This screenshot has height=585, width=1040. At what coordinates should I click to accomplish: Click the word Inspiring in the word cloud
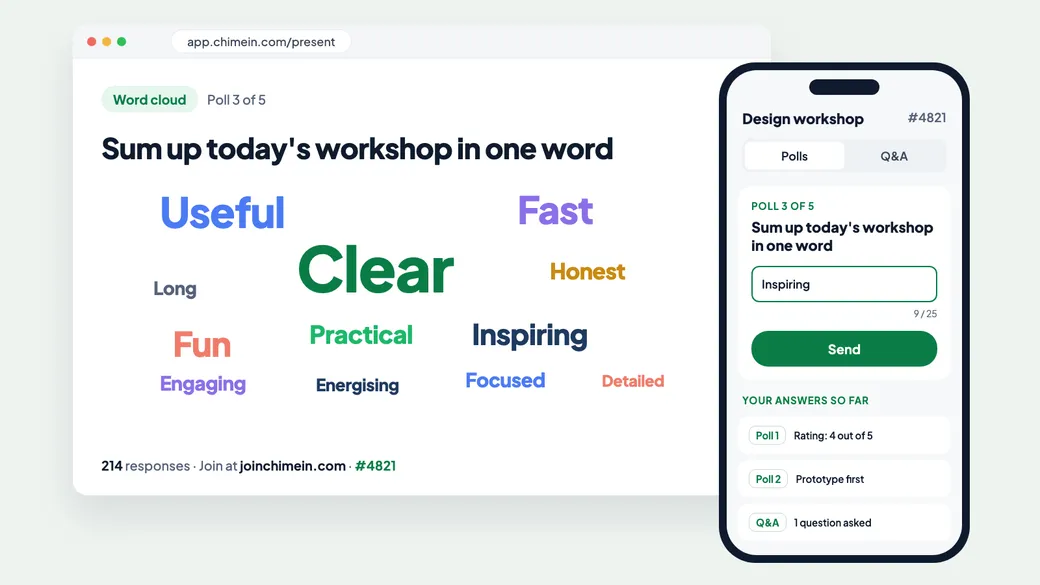[x=529, y=336]
